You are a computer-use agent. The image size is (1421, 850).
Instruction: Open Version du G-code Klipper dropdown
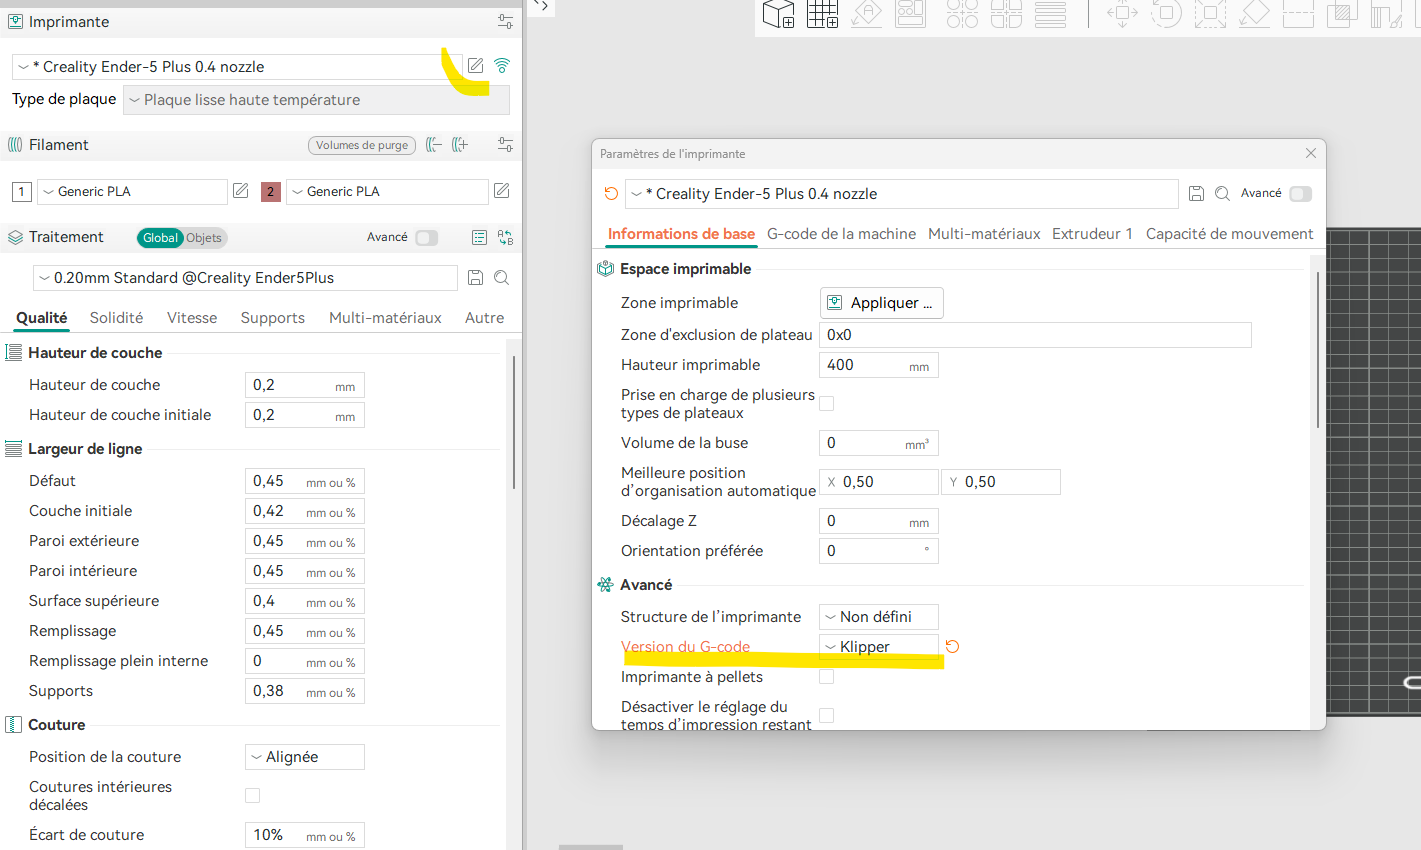point(879,647)
